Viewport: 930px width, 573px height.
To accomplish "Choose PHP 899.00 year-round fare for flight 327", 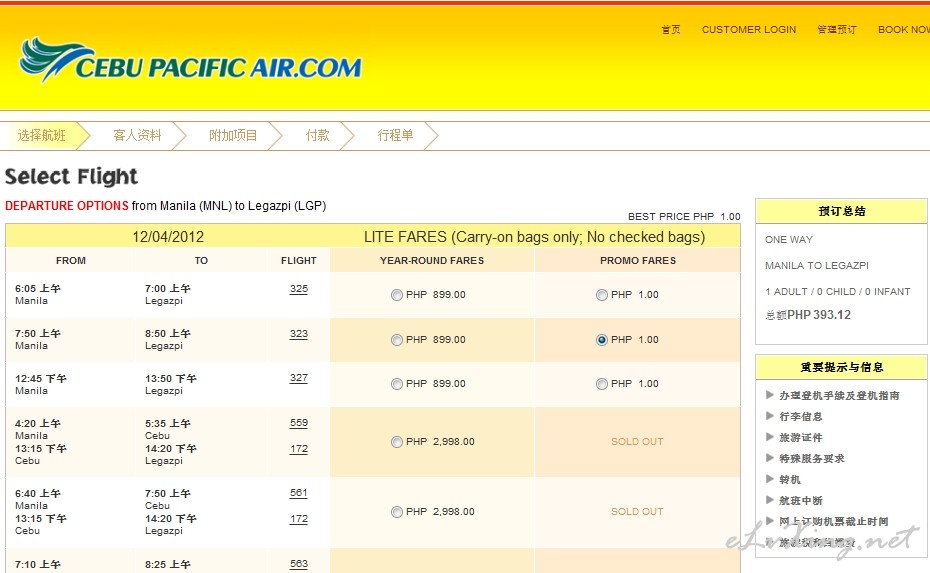I will point(397,384).
